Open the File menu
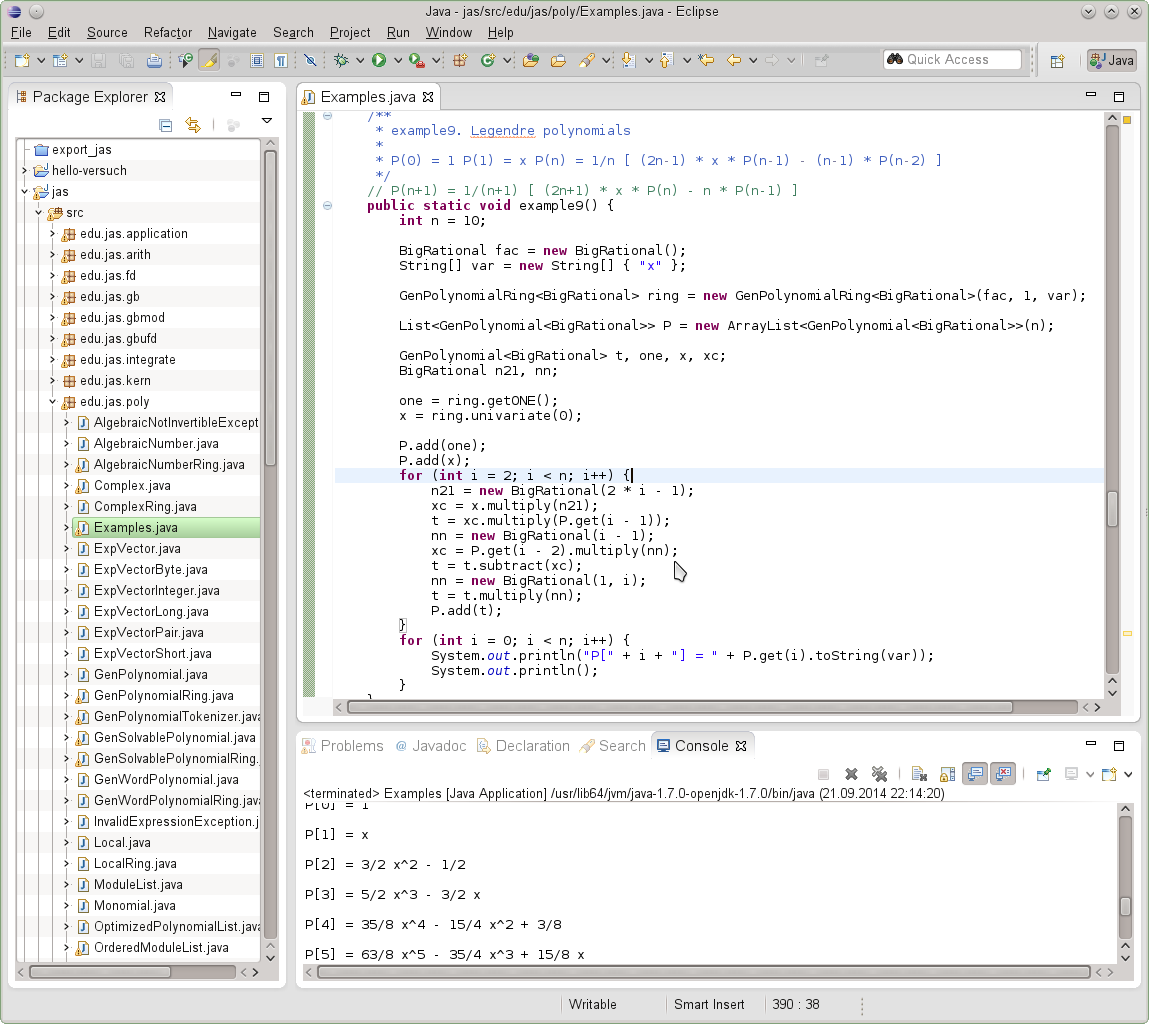1149x1024 pixels. 21,32
